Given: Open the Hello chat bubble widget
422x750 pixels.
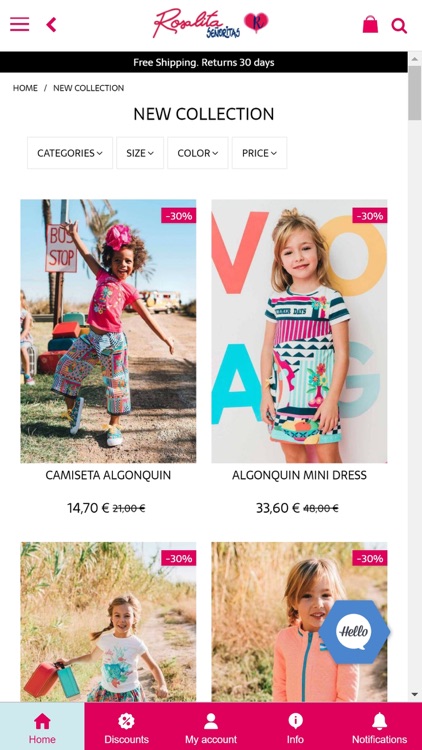Looking at the screenshot, I should pyautogui.click(x=354, y=632).
